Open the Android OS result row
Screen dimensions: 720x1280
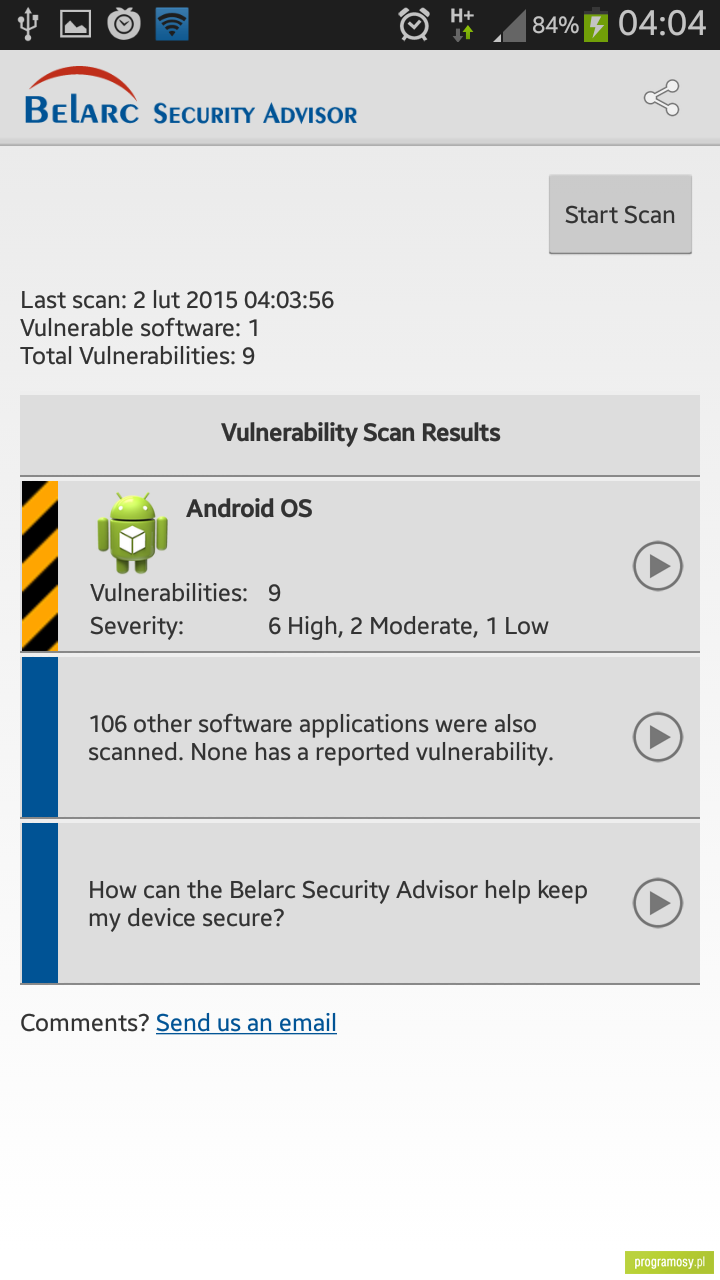click(360, 566)
